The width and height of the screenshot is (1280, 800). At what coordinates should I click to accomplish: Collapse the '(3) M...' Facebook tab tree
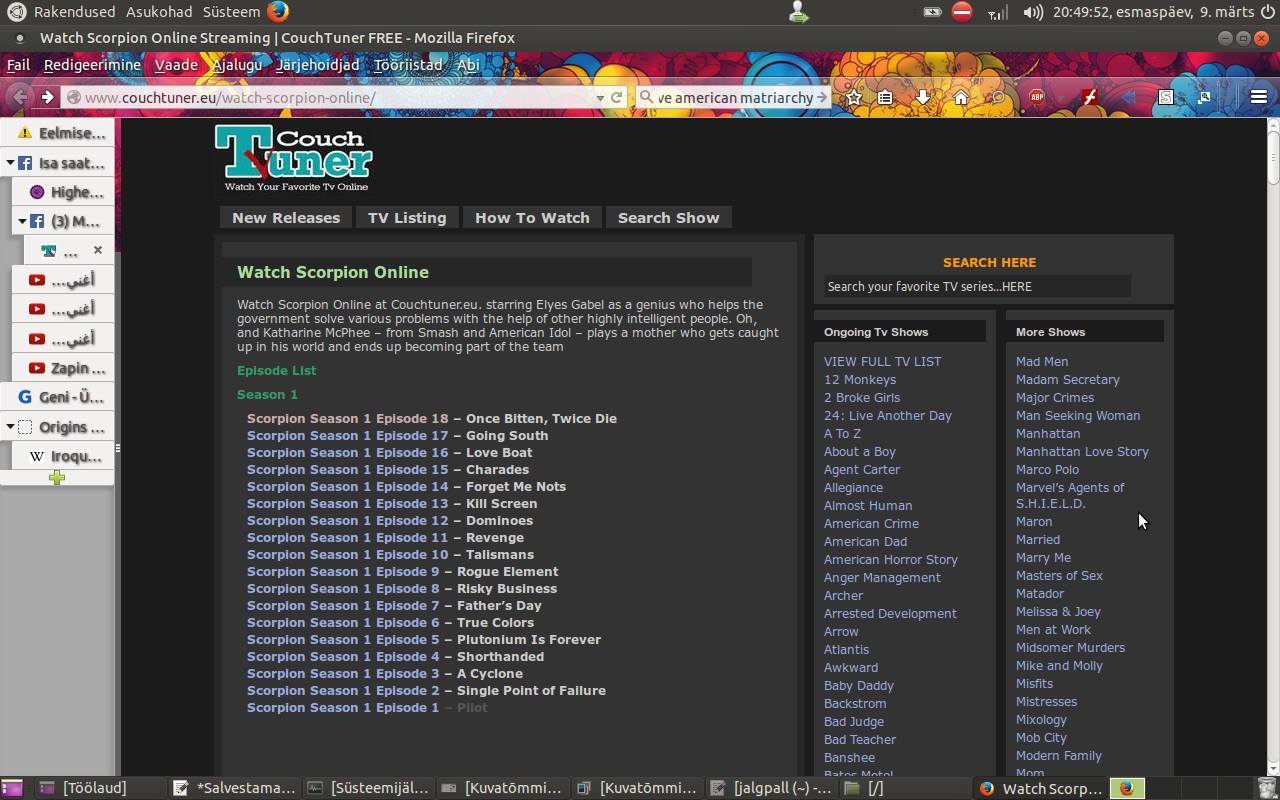click(22, 221)
